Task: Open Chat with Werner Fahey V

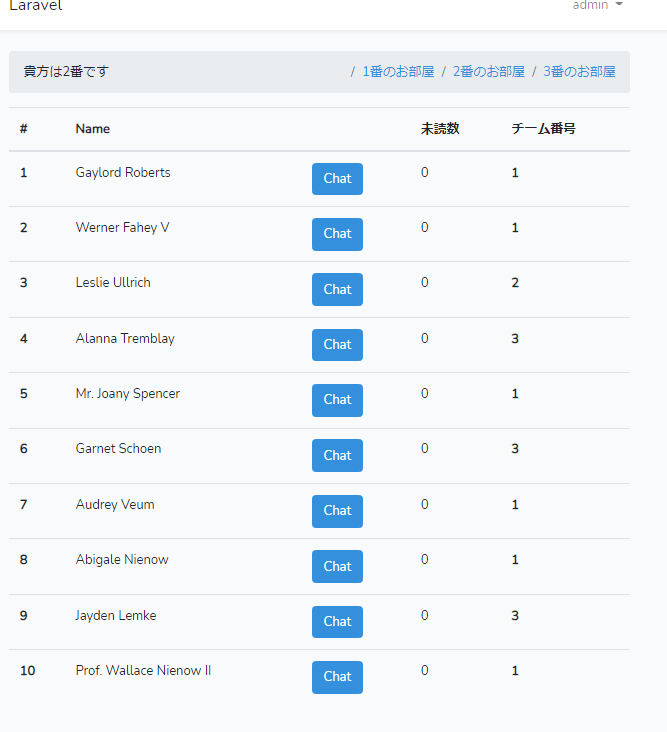Action: click(337, 234)
